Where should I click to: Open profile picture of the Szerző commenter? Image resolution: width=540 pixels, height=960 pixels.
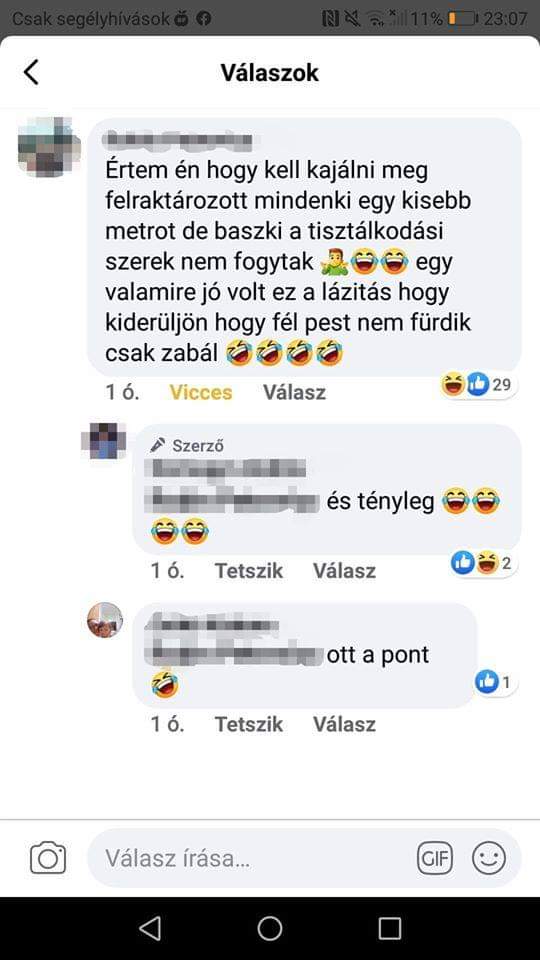coord(105,440)
